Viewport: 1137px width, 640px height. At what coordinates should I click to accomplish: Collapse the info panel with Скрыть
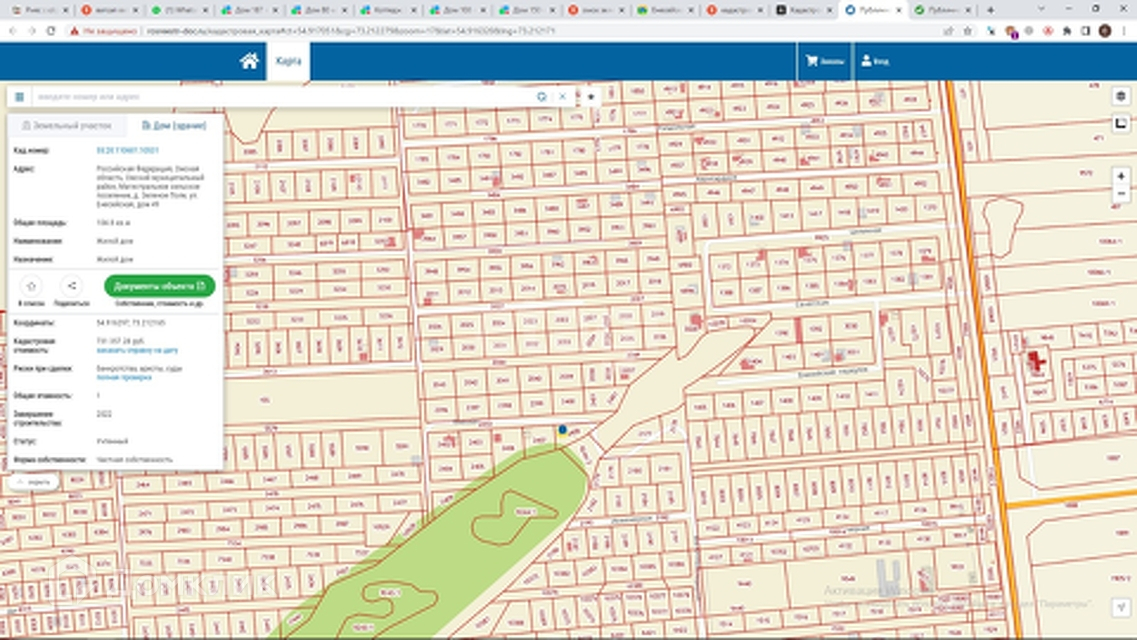click(33, 481)
